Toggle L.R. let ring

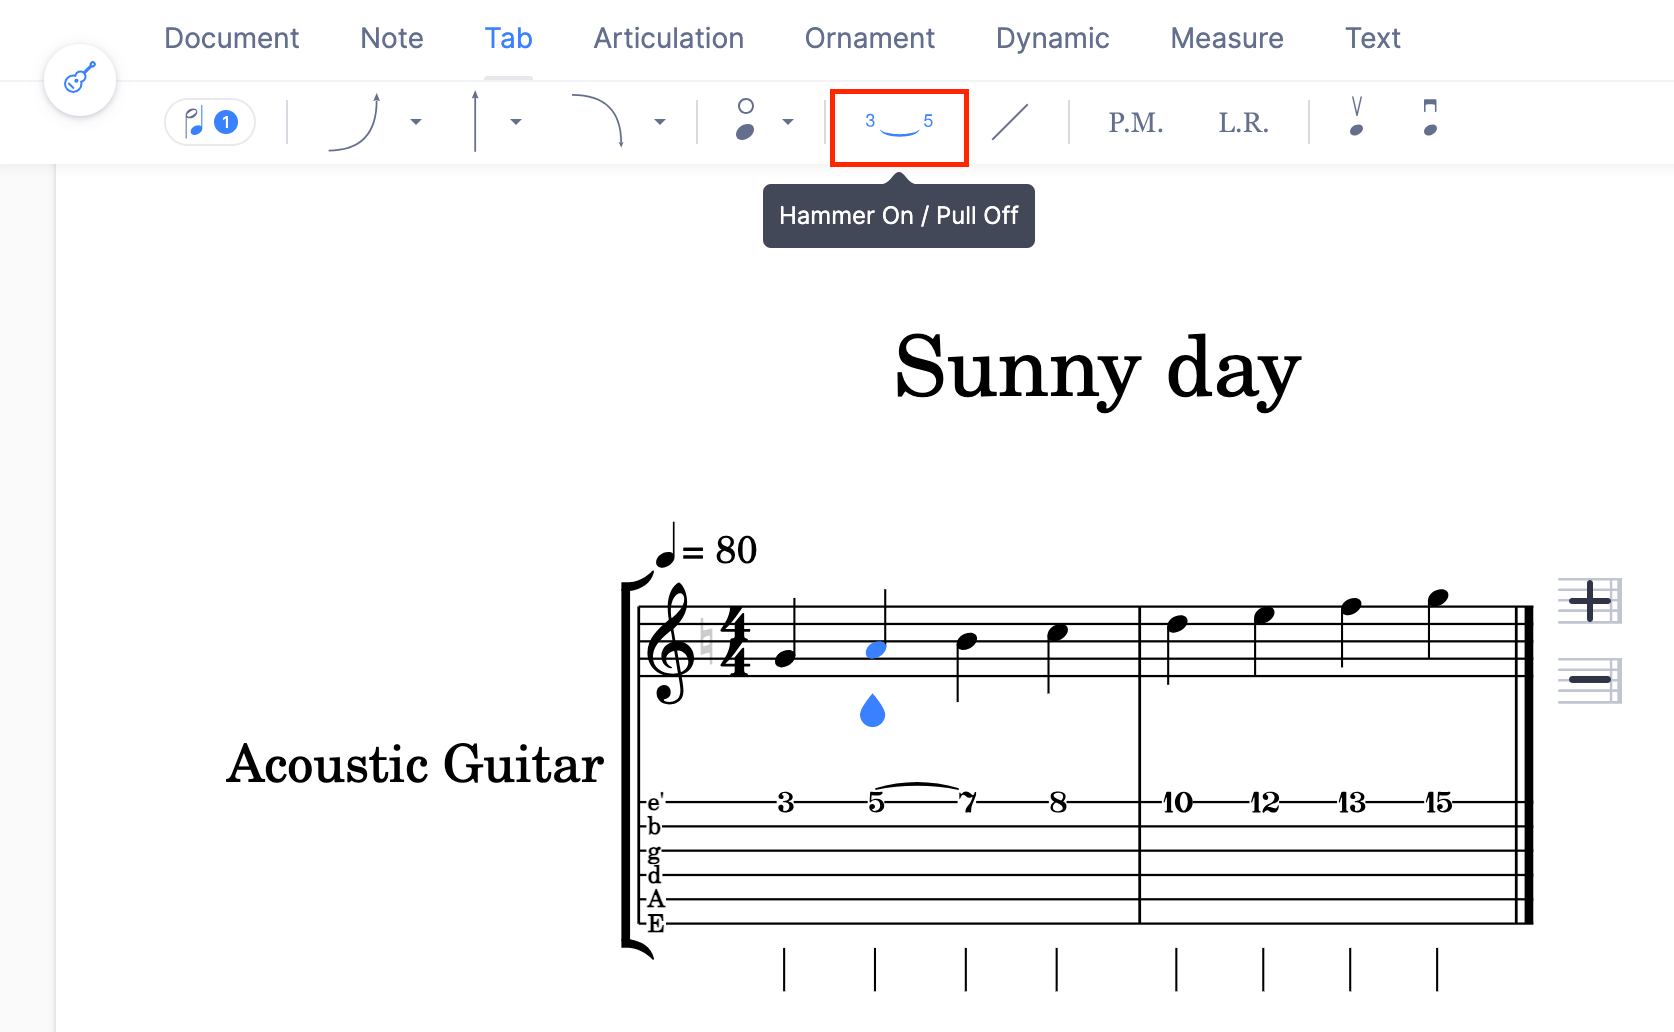(1243, 123)
